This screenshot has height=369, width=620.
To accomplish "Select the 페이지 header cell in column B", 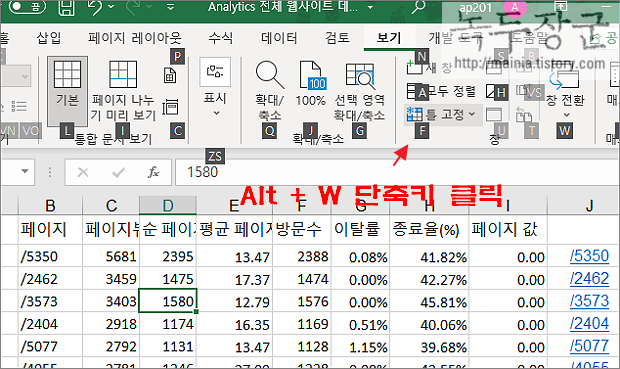I will tap(50, 229).
